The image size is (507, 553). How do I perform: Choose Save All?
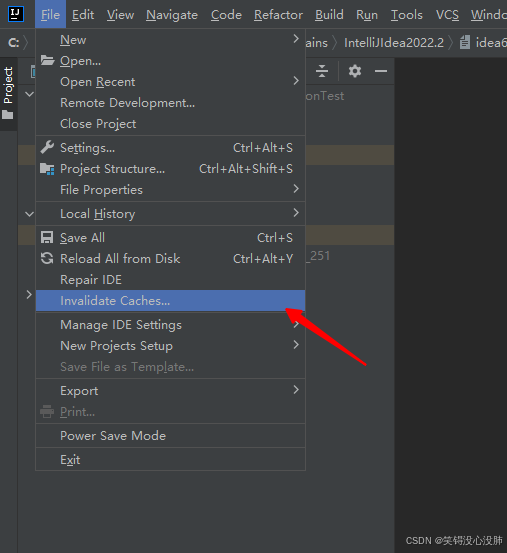(170, 237)
